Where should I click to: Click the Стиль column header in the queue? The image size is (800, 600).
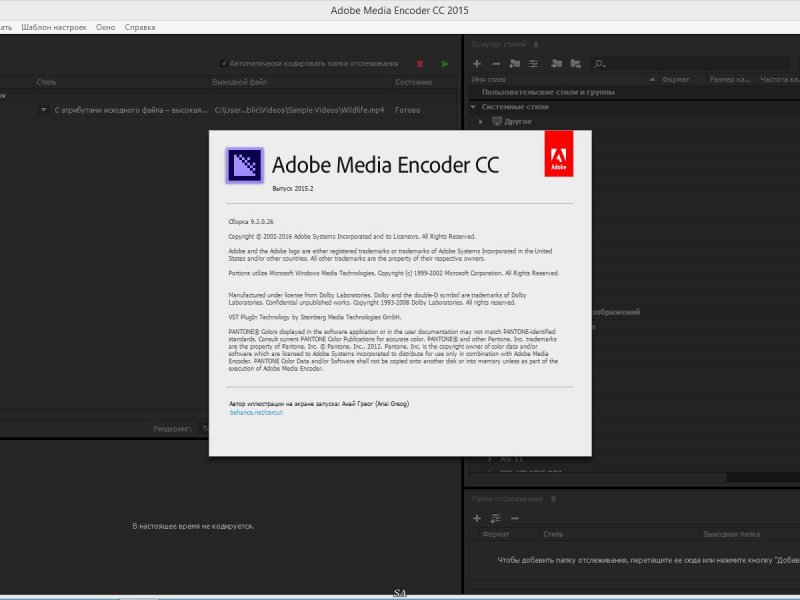coord(46,82)
